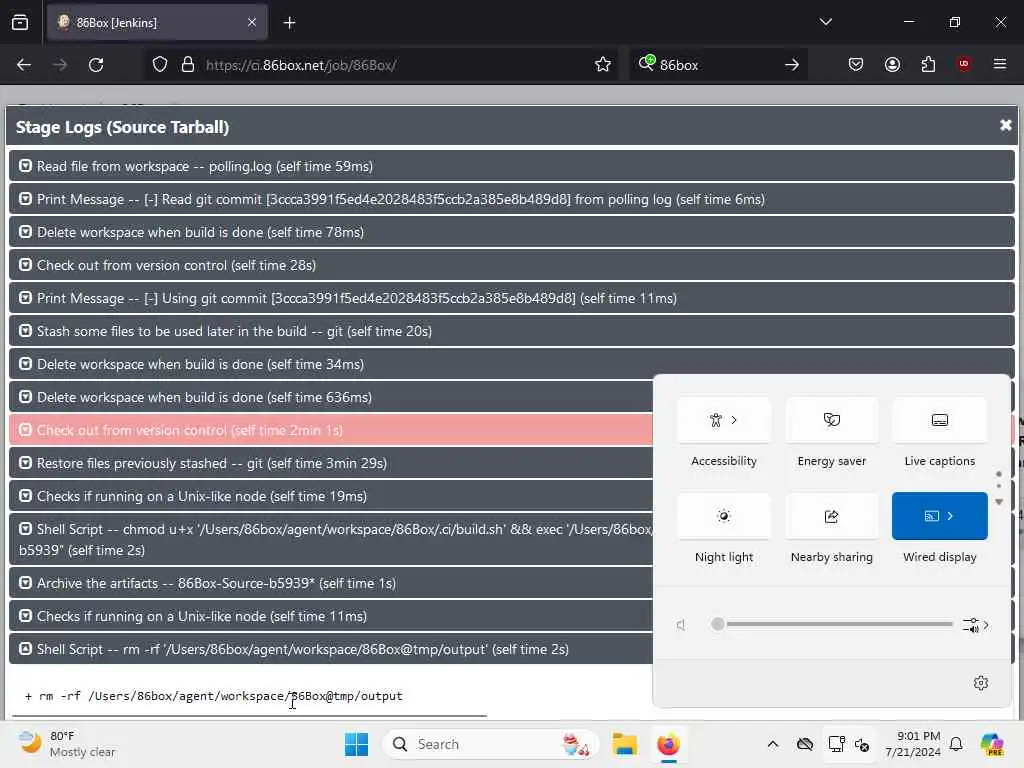Open File Explorer from taskbar
This screenshot has width=1024, height=768.
point(624,744)
